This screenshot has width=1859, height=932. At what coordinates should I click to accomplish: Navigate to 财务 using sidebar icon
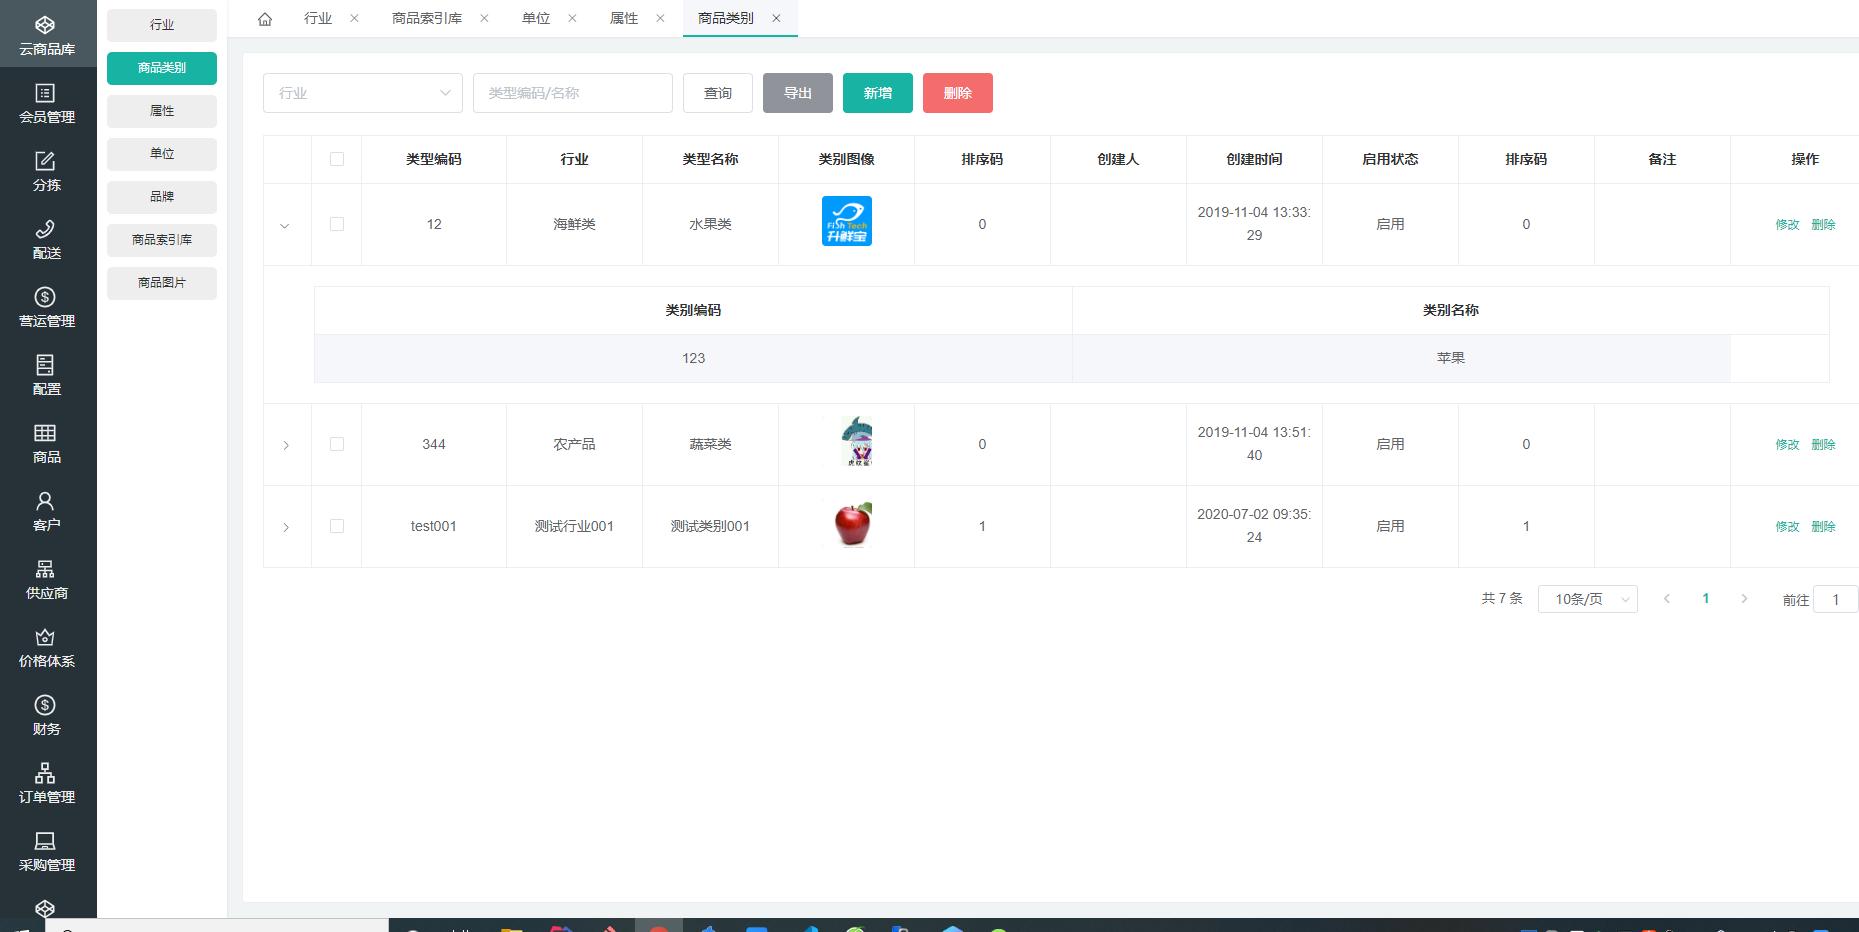(x=45, y=714)
